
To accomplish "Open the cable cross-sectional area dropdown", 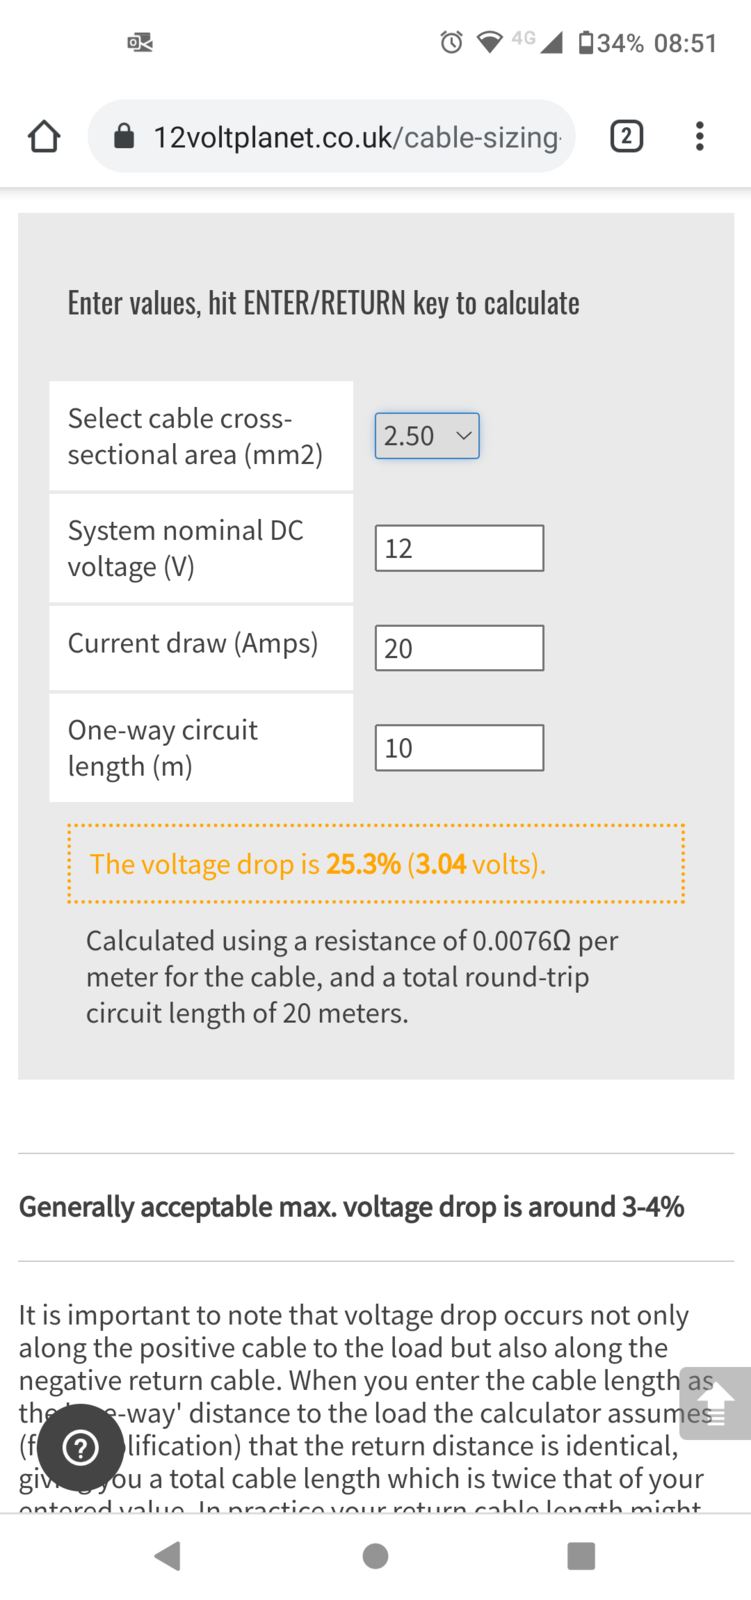I will pyautogui.click(x=427, y=435).
